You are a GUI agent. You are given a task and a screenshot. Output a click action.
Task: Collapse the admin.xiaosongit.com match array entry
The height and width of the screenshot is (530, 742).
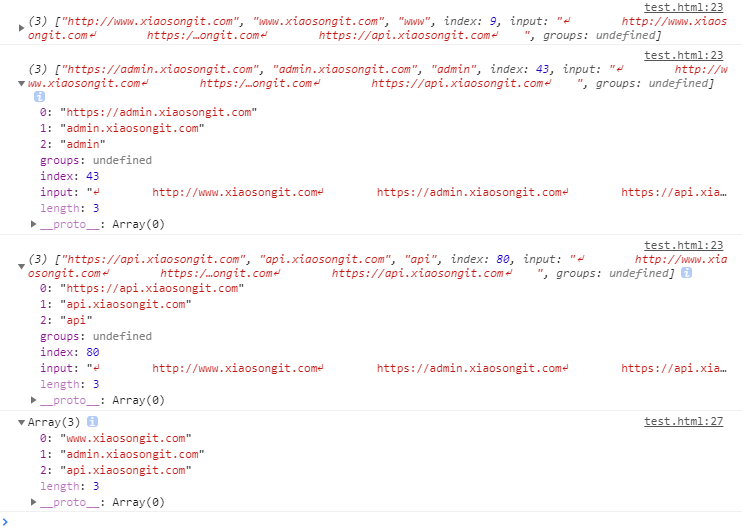coord(23,83)
